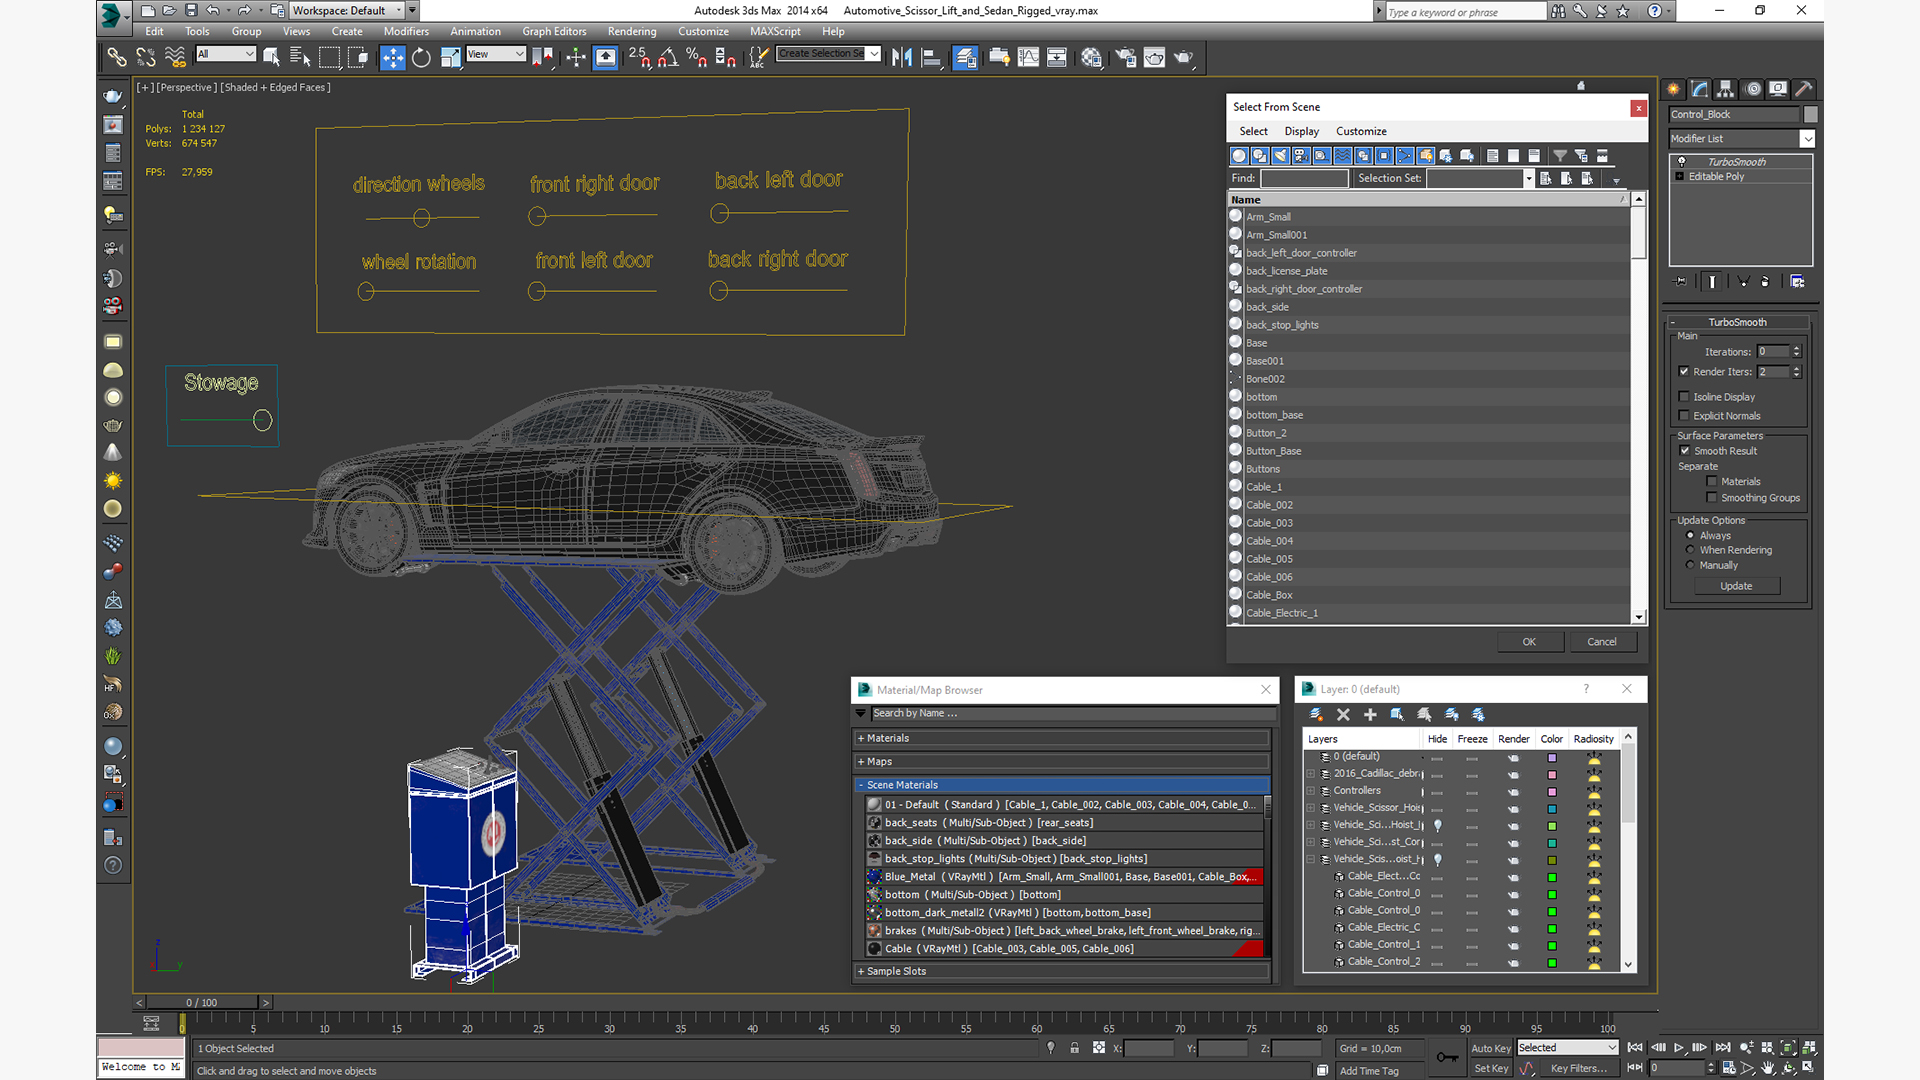The height and width of the screenshot is (1080, 1920).
Task: Select the Manually update option
Action: click(1691, 565)
